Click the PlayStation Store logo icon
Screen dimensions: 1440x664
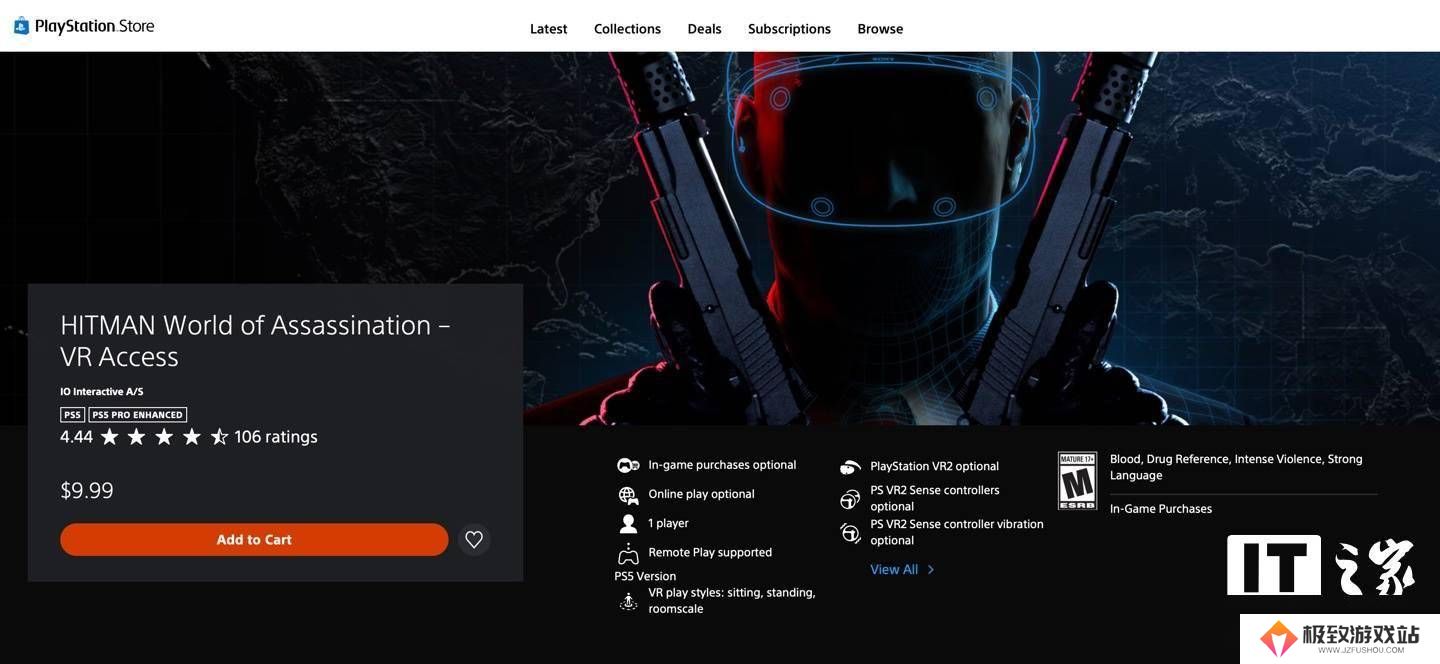point(21,26)
